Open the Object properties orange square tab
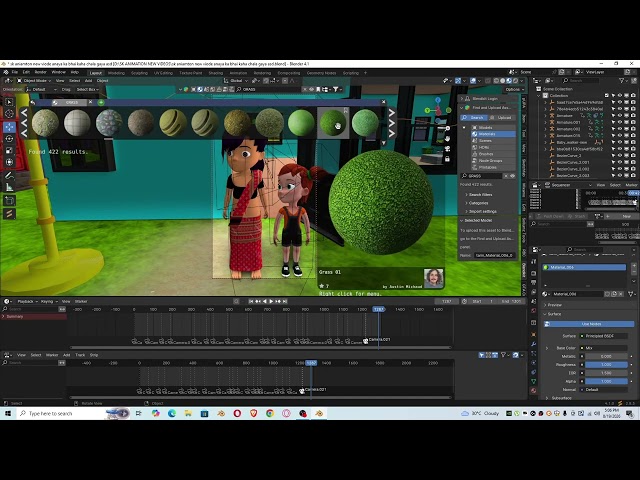 pos(533,334)
